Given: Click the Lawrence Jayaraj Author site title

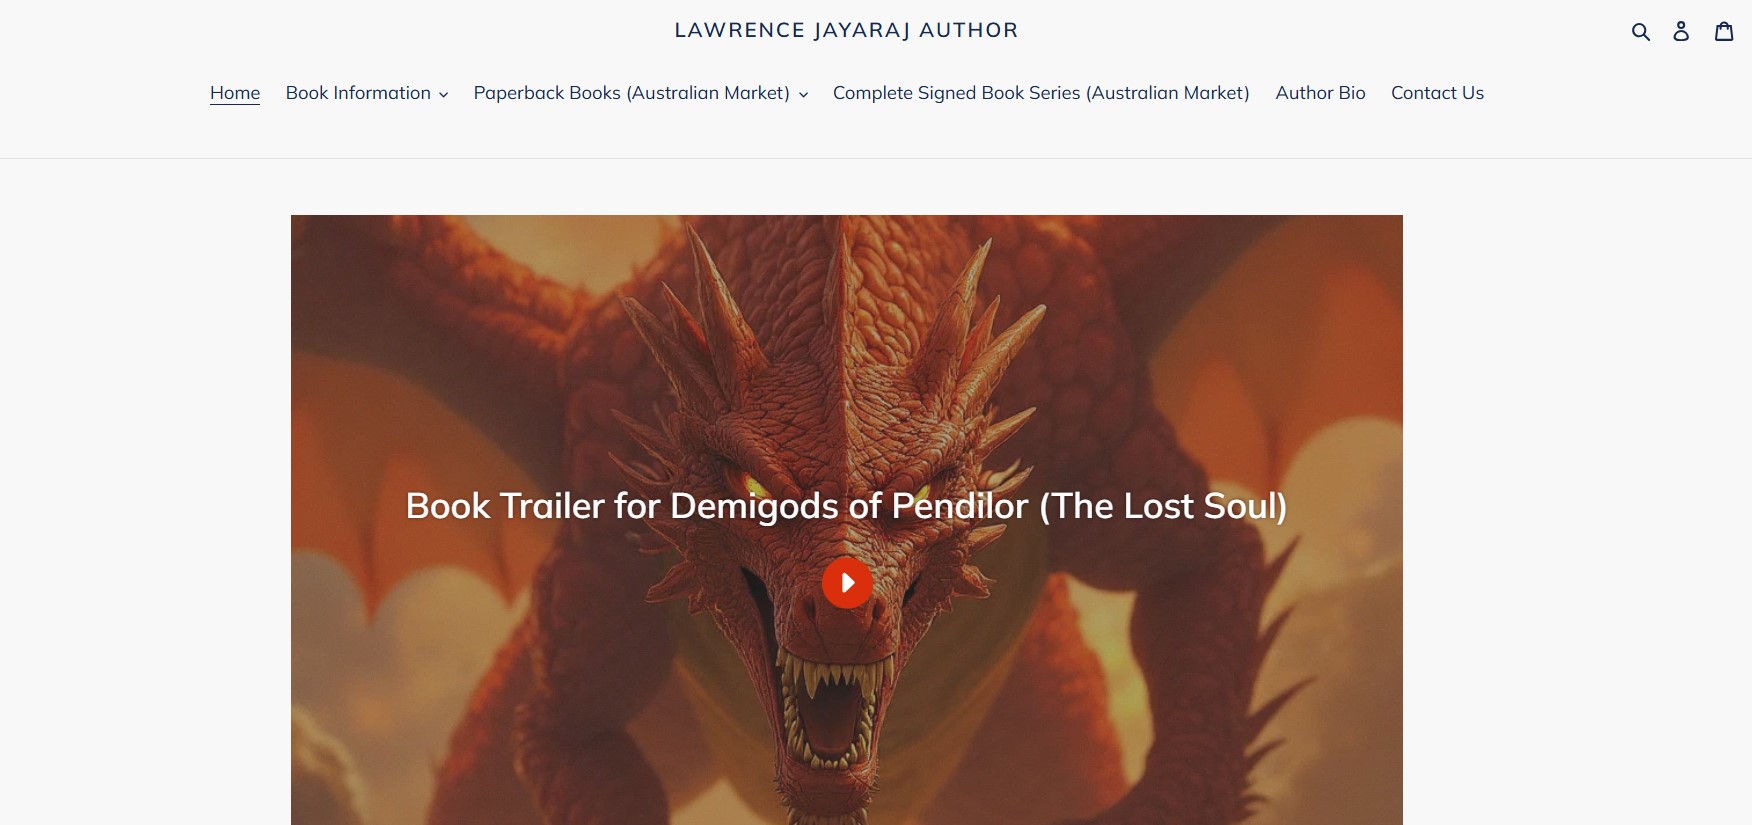Looking at the screenshot, I should point(846,30).
